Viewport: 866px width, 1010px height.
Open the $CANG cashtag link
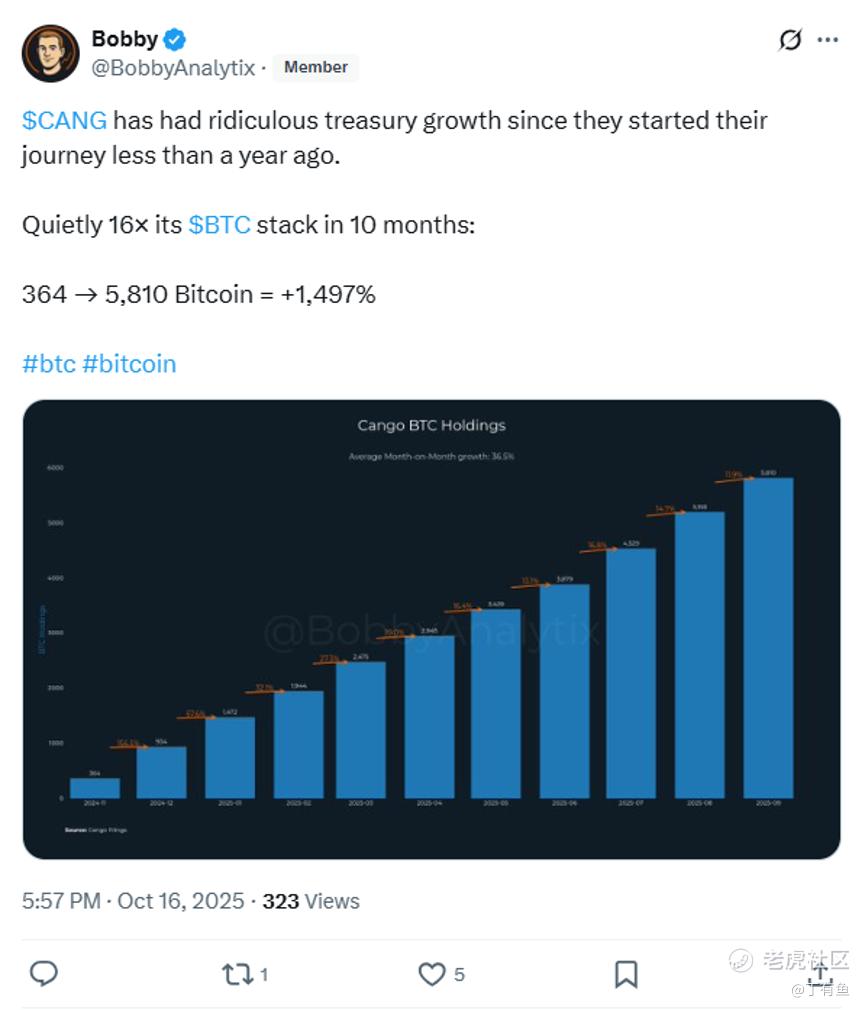coord(64,121)
